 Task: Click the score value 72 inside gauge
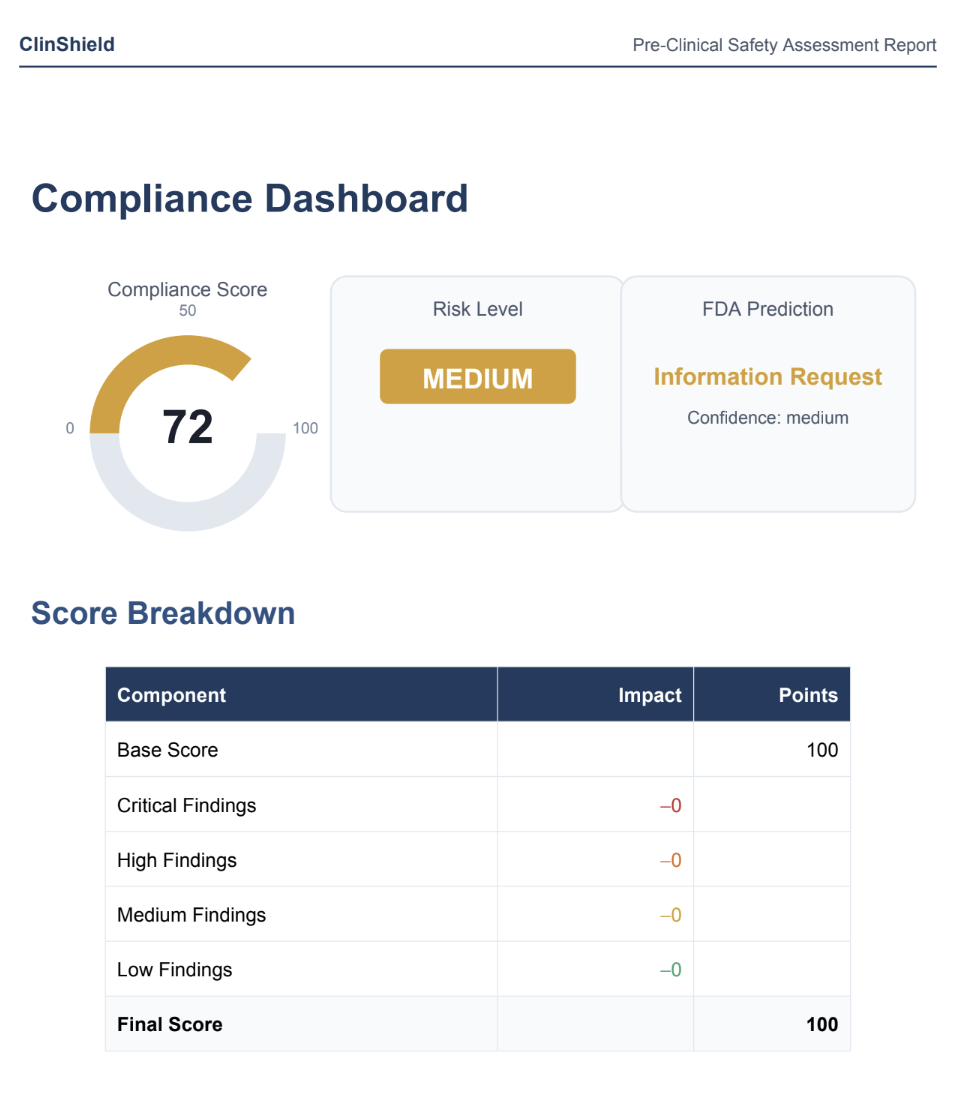coord(188,428)
